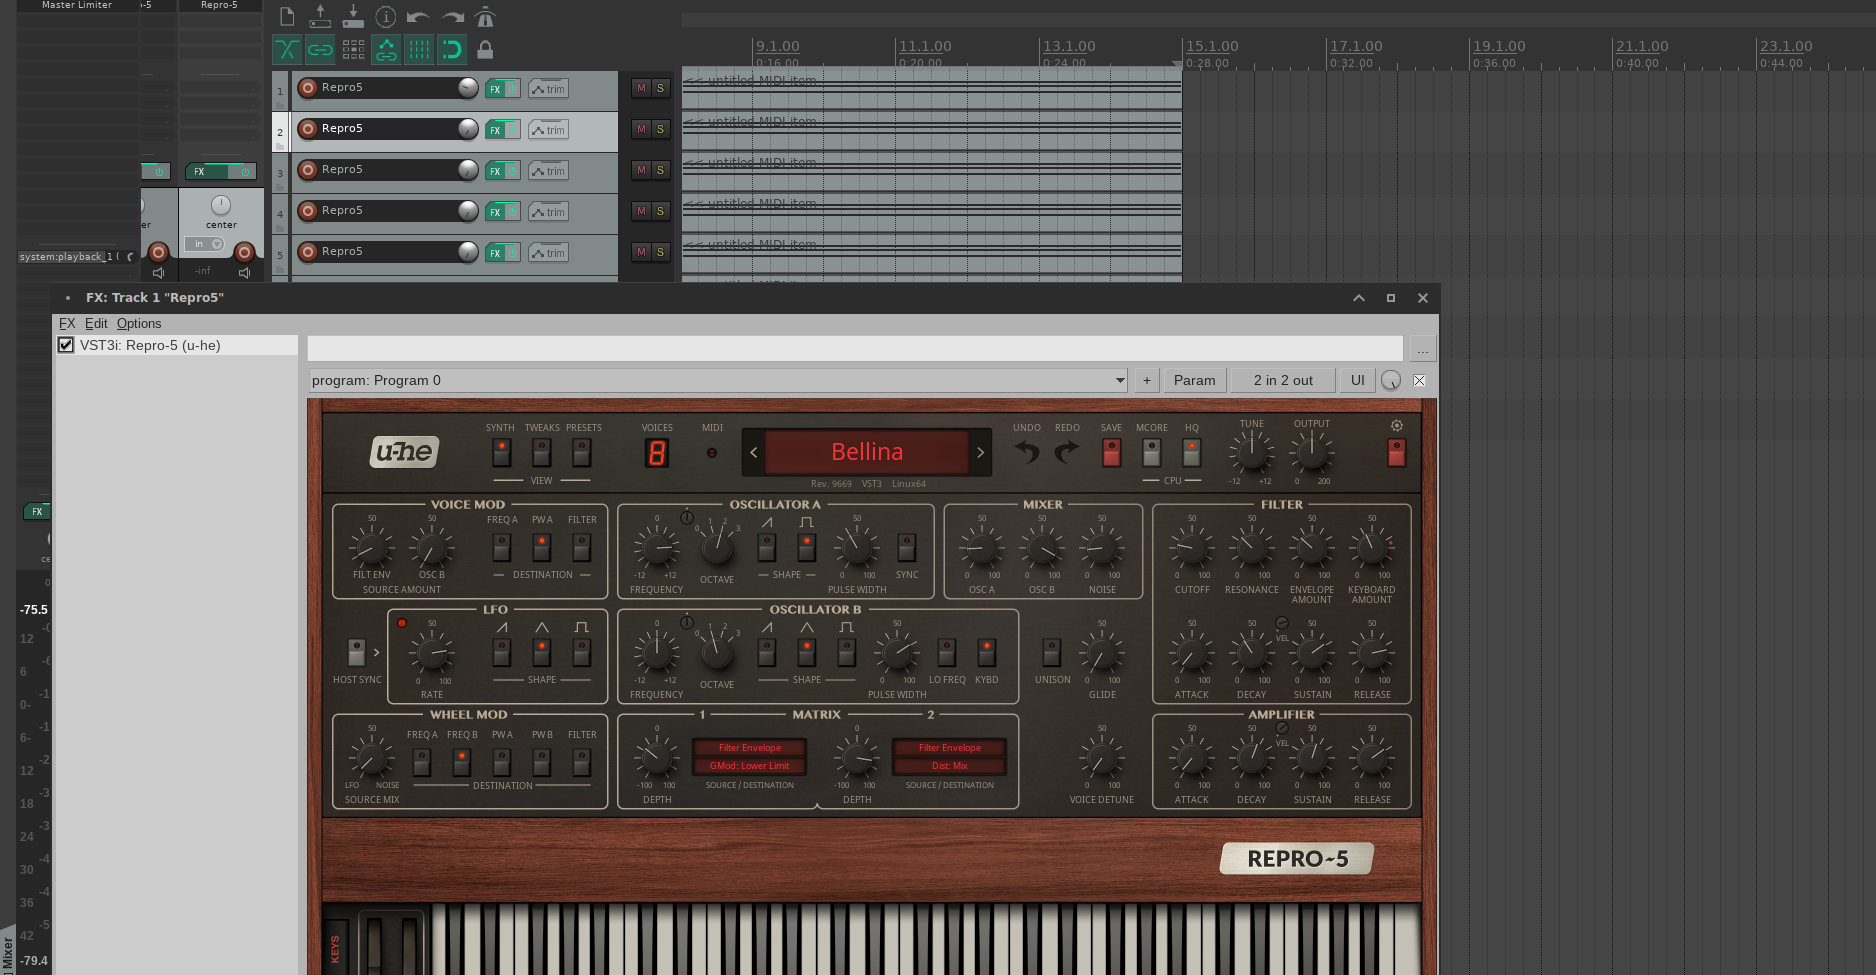This screenshot has height=975, width=1876.
Task: Open the program preset dropdown
Action: 718,380
